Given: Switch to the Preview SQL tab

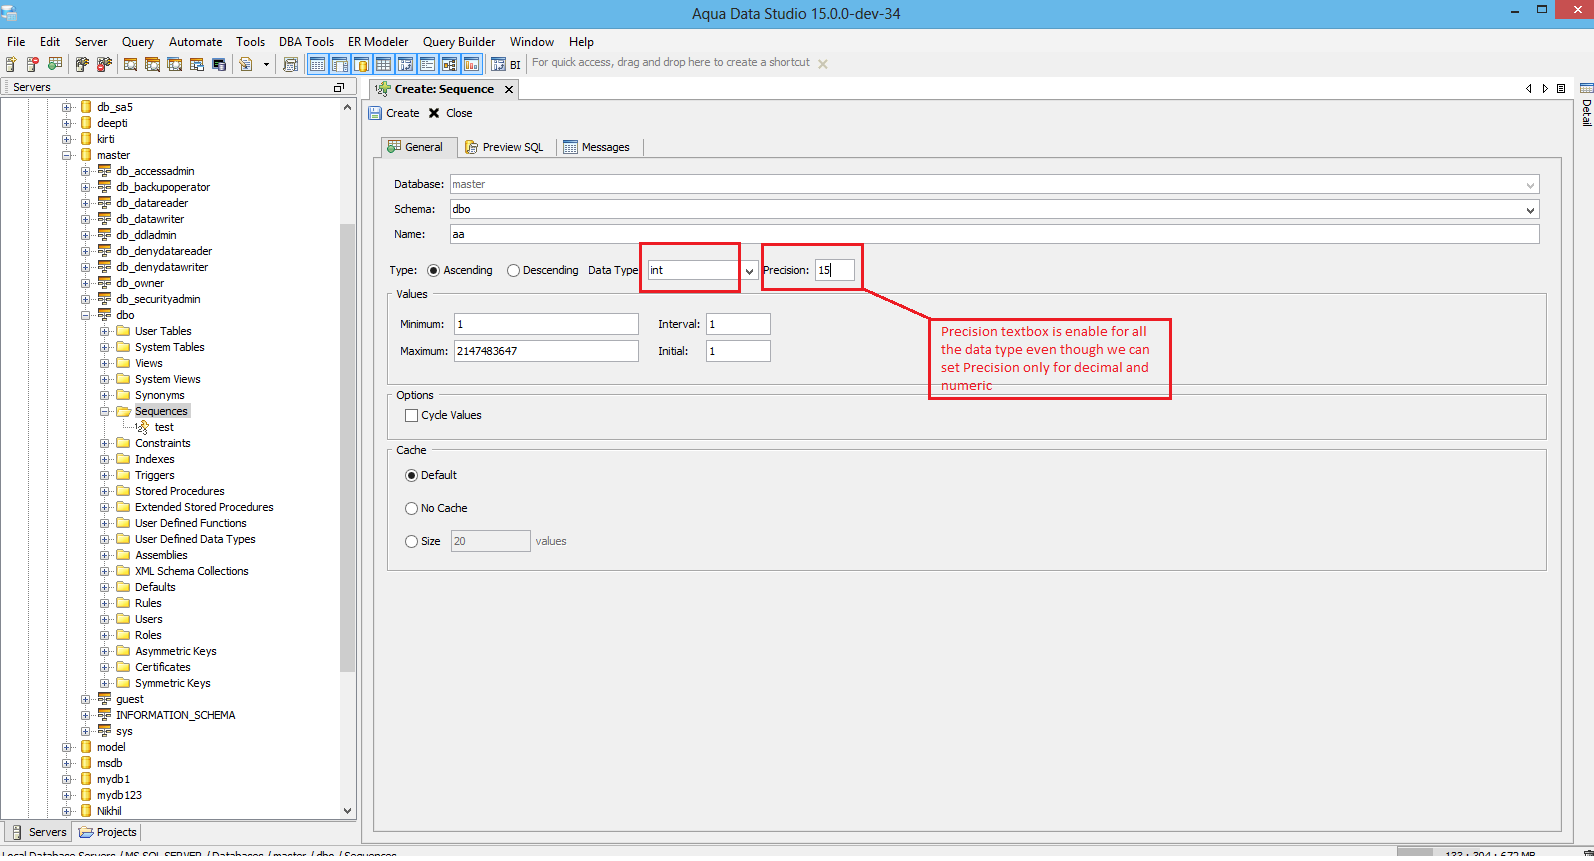Looking at the screenshot, I should tap(505, 147).
